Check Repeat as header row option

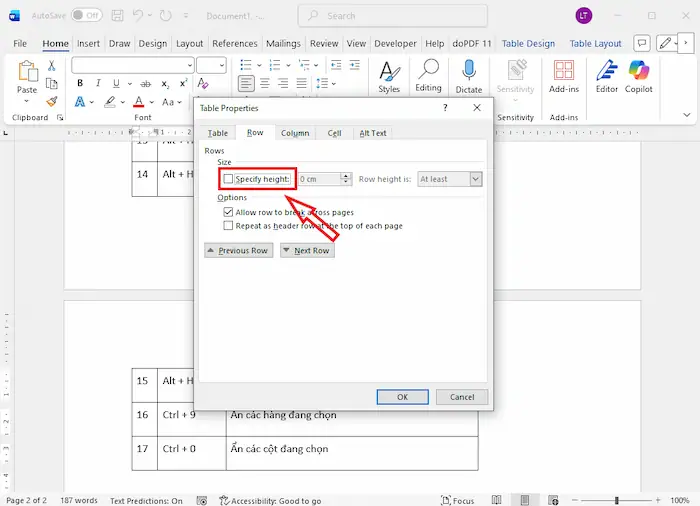(229, 226)
